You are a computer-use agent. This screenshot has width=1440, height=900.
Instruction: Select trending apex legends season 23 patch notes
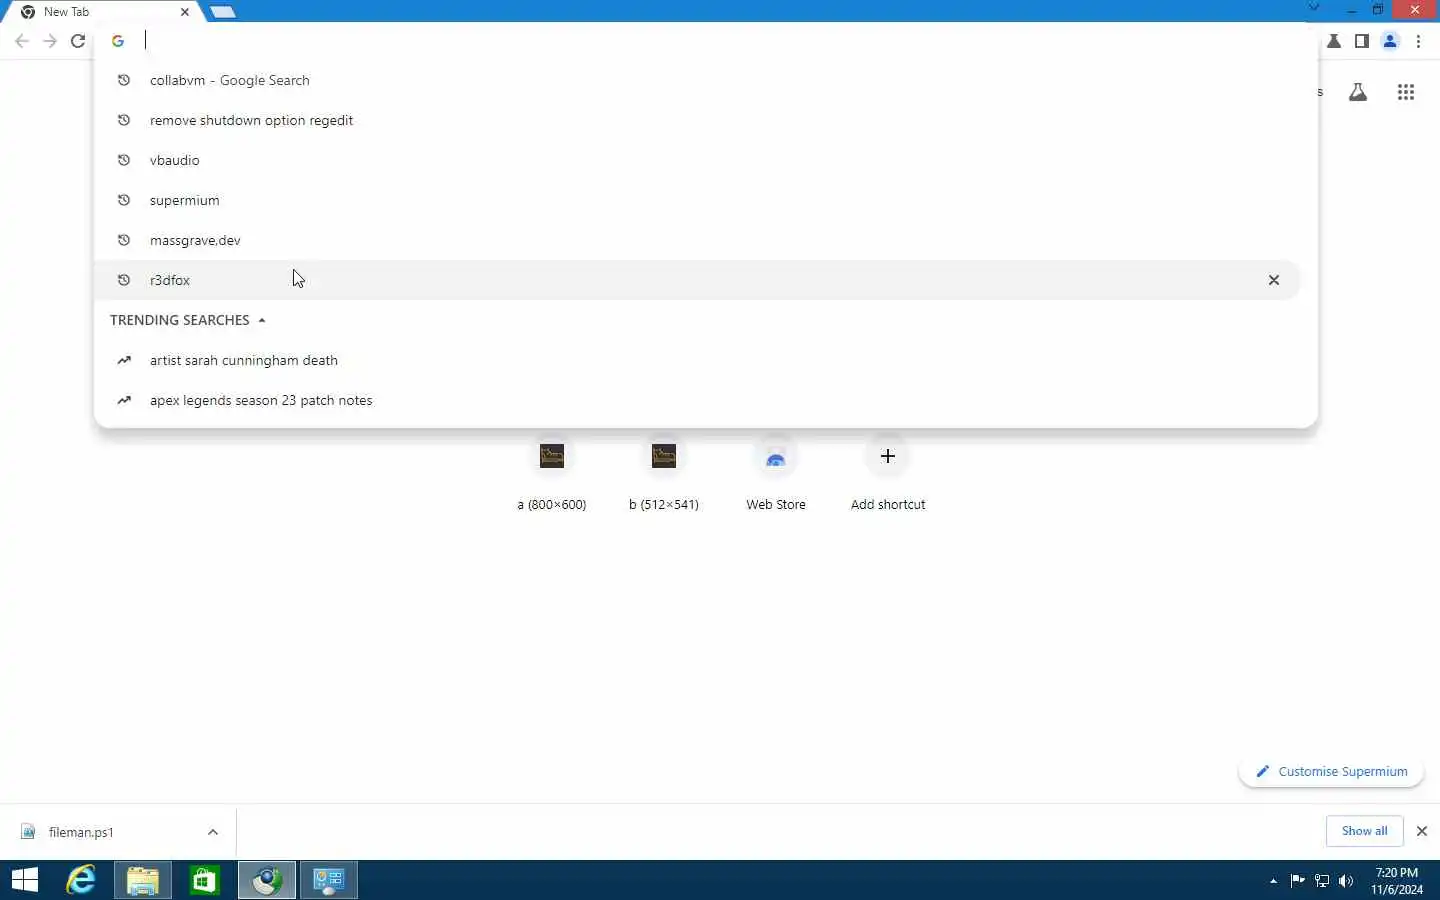click(x=697, y=400)
